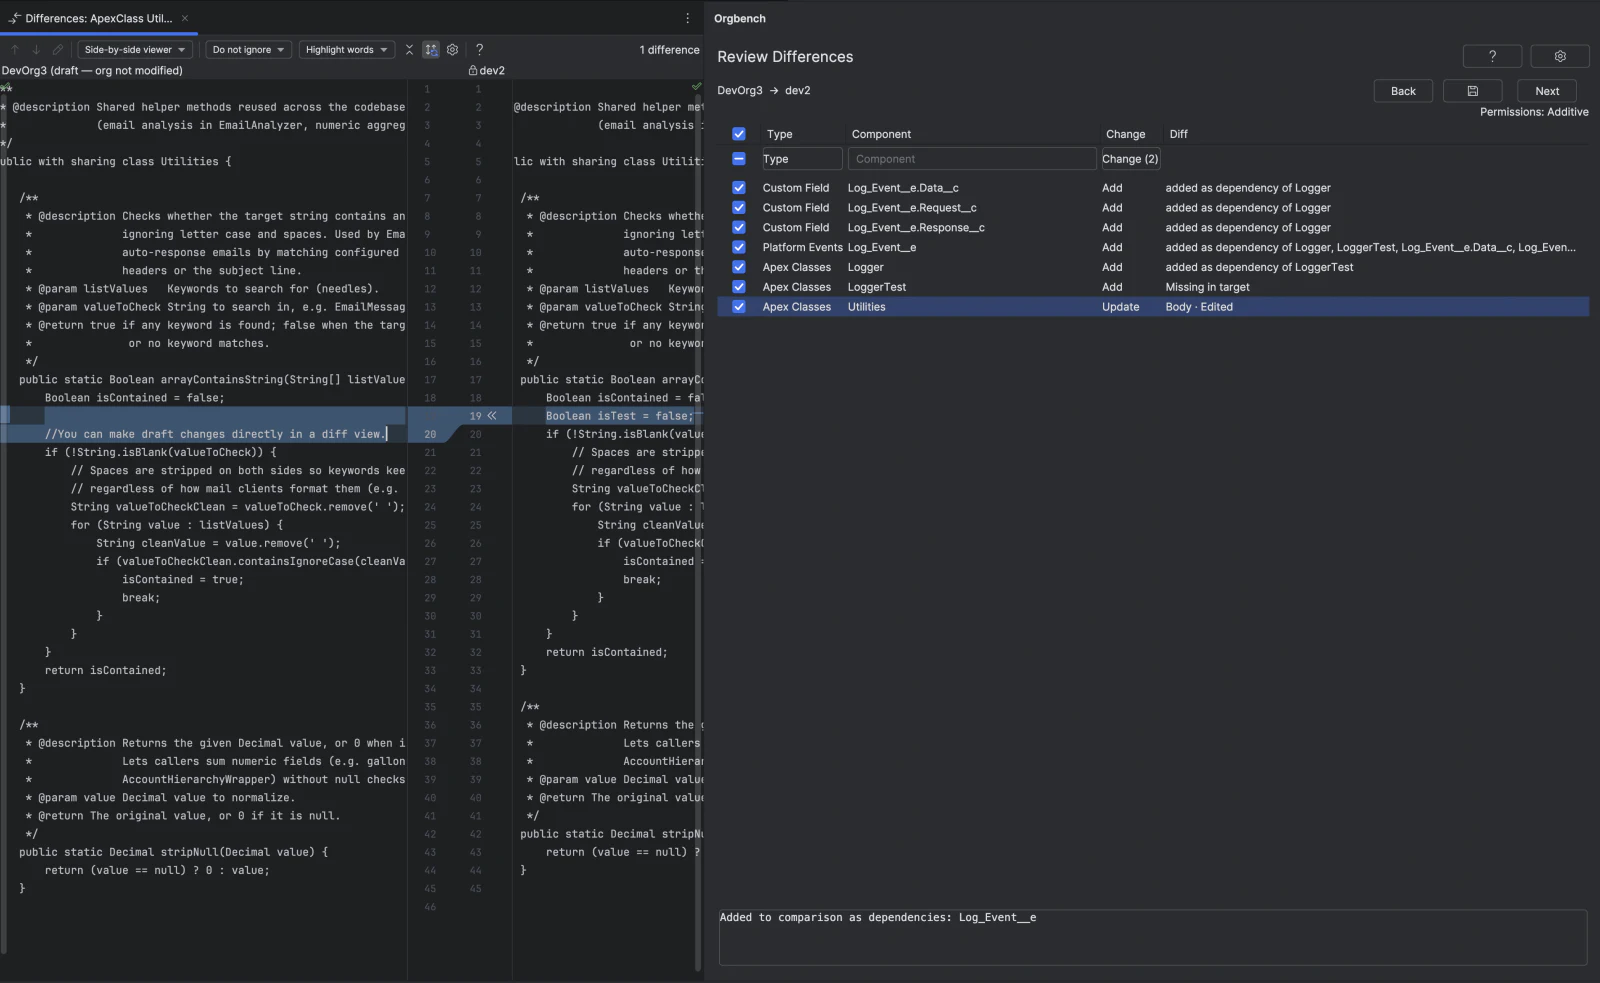1600x983 pixels.
Task: Apply the line 19 change with the chevron arrows
Action: pos(492,415)
